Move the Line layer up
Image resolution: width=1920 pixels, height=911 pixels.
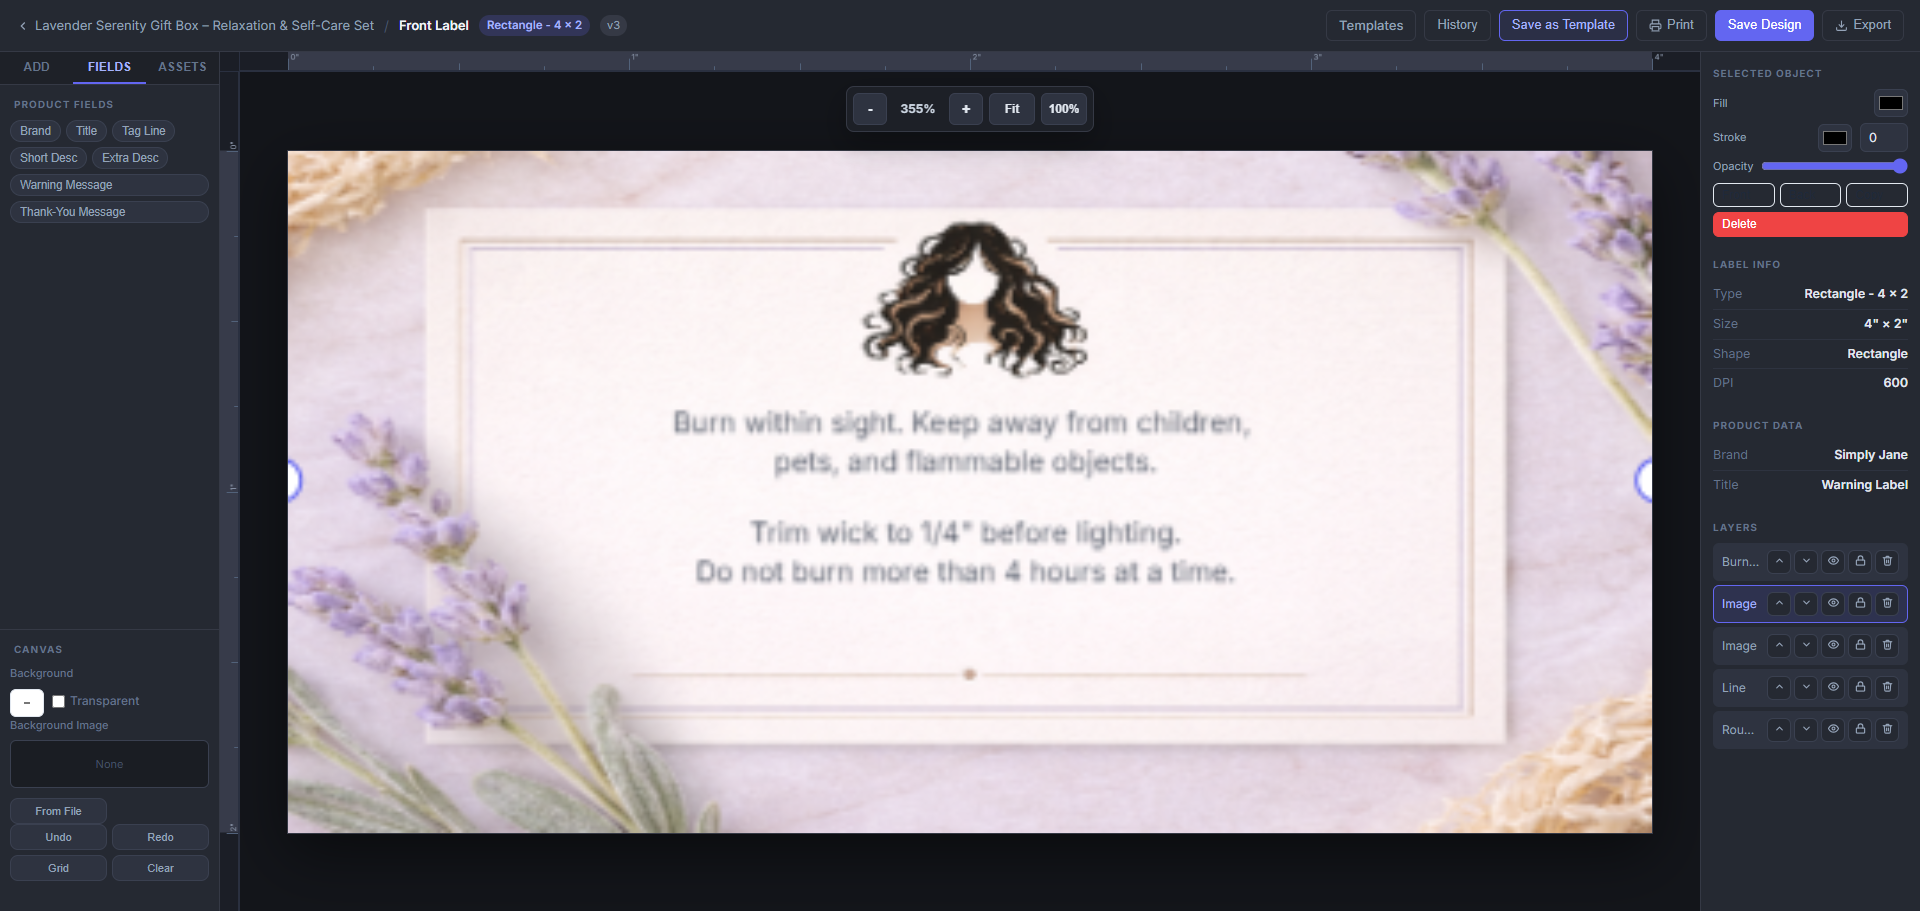tap(1779, 688)
